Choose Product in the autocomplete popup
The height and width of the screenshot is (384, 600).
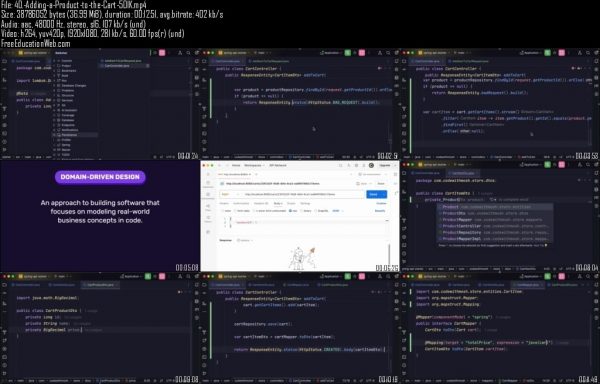(495, 207)
